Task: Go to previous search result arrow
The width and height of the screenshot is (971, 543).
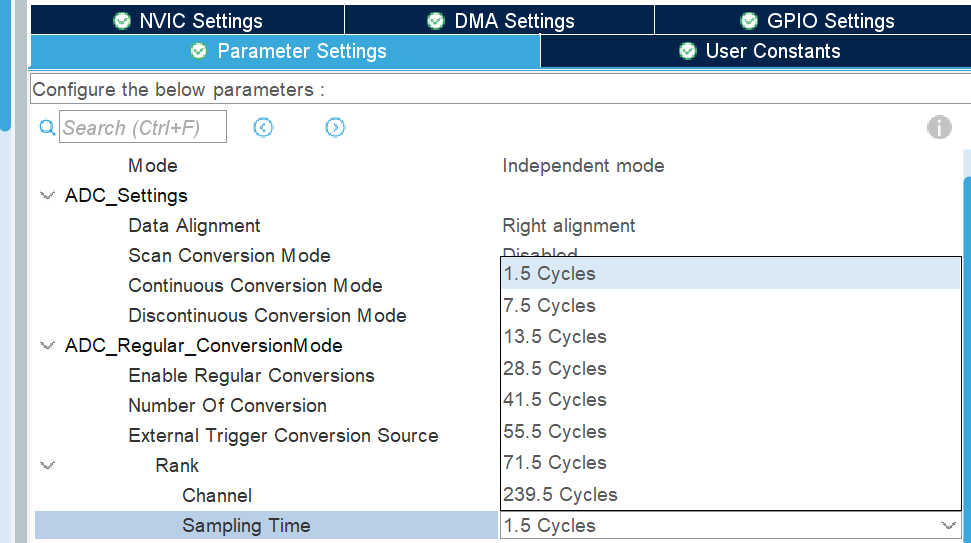Action: [263, 127]
